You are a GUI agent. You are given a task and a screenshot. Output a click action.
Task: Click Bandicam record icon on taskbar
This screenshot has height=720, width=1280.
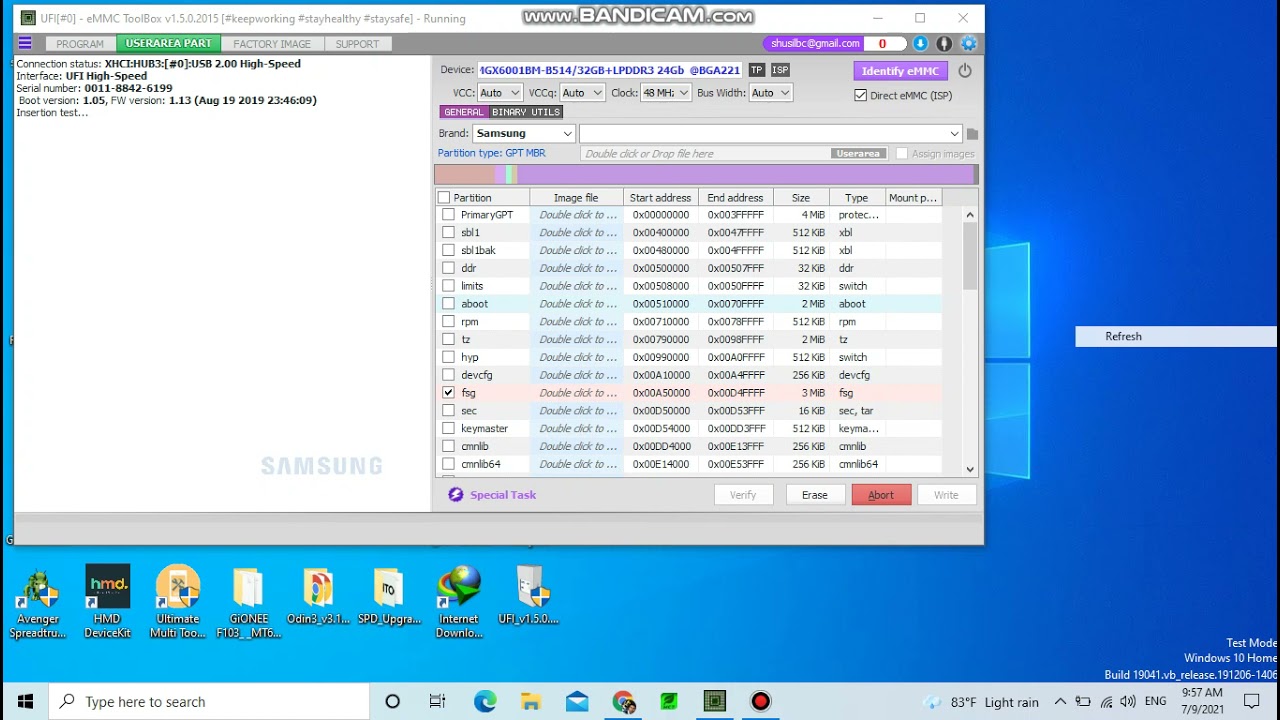[x=761, y=702]
